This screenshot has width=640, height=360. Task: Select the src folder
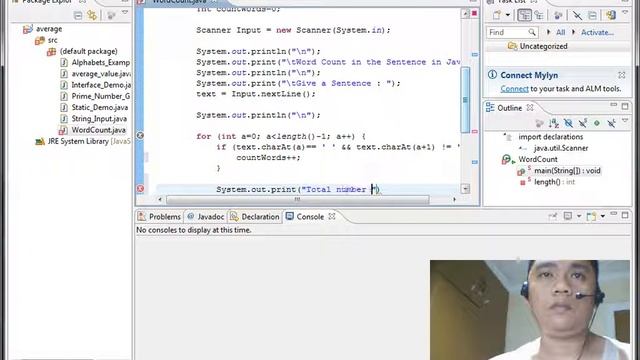[53, 40]
